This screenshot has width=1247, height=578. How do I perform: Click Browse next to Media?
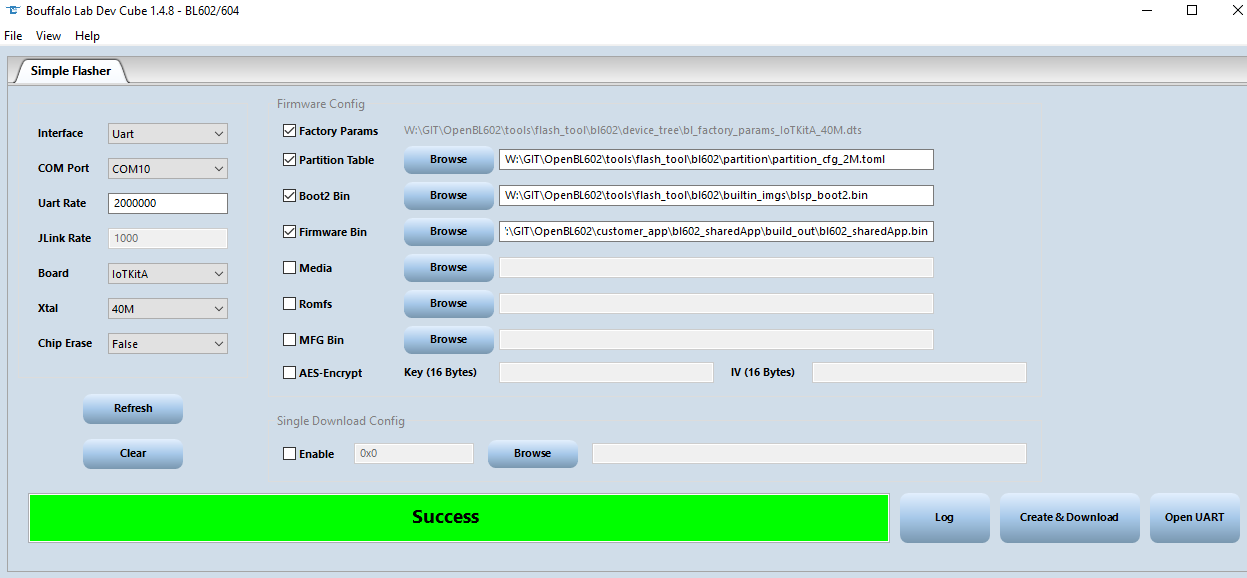coord(448,268)
